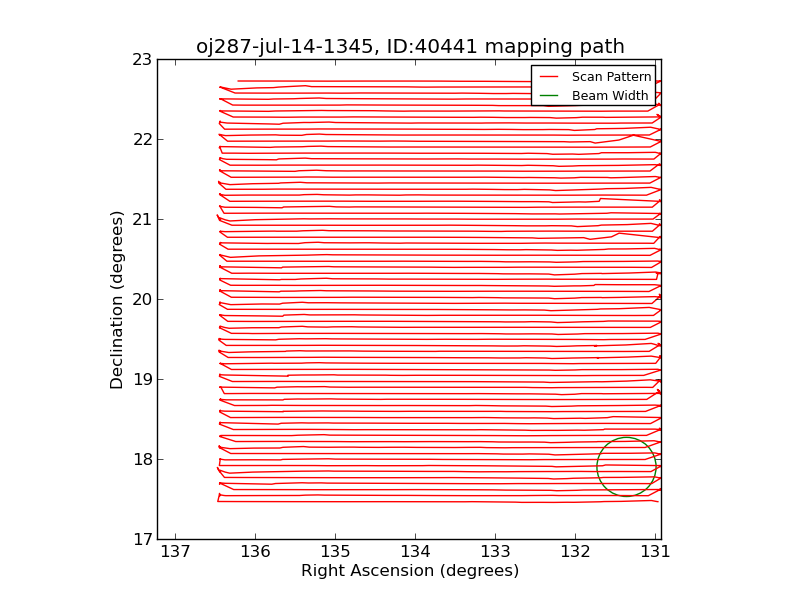Click the x-axis tick label 133
Image resolution: width=800 pixels, height=600 pixels.
click(x=495, y=552)
